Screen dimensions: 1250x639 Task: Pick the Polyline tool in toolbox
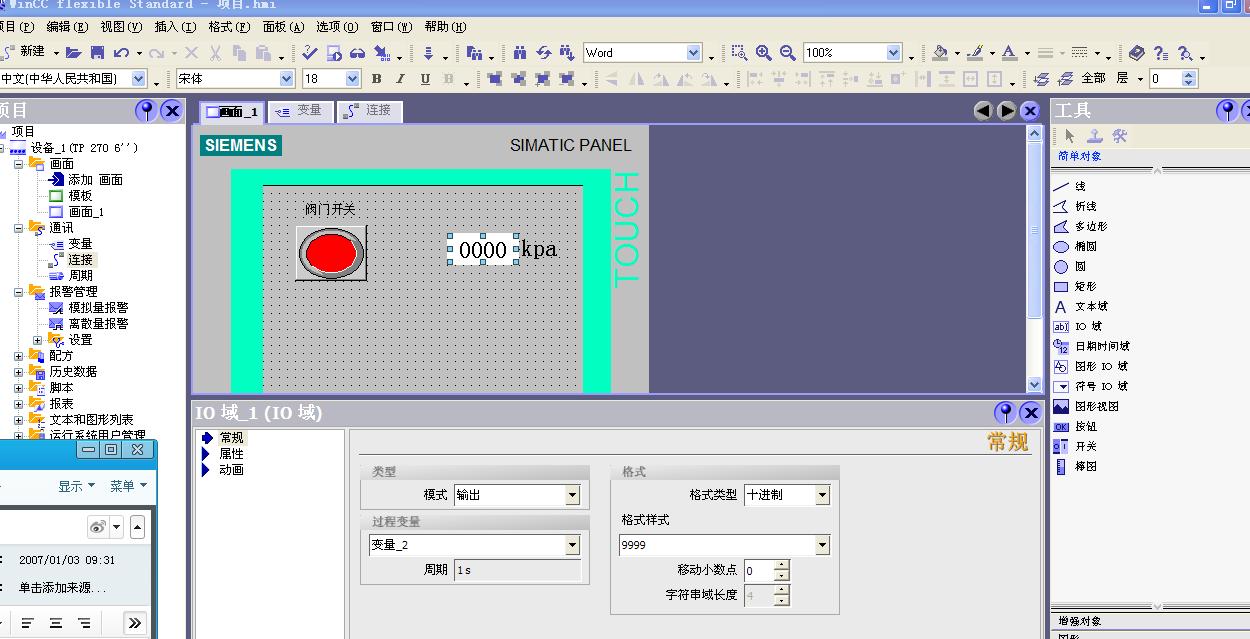pyautogui.click(x=1075, y=206)
